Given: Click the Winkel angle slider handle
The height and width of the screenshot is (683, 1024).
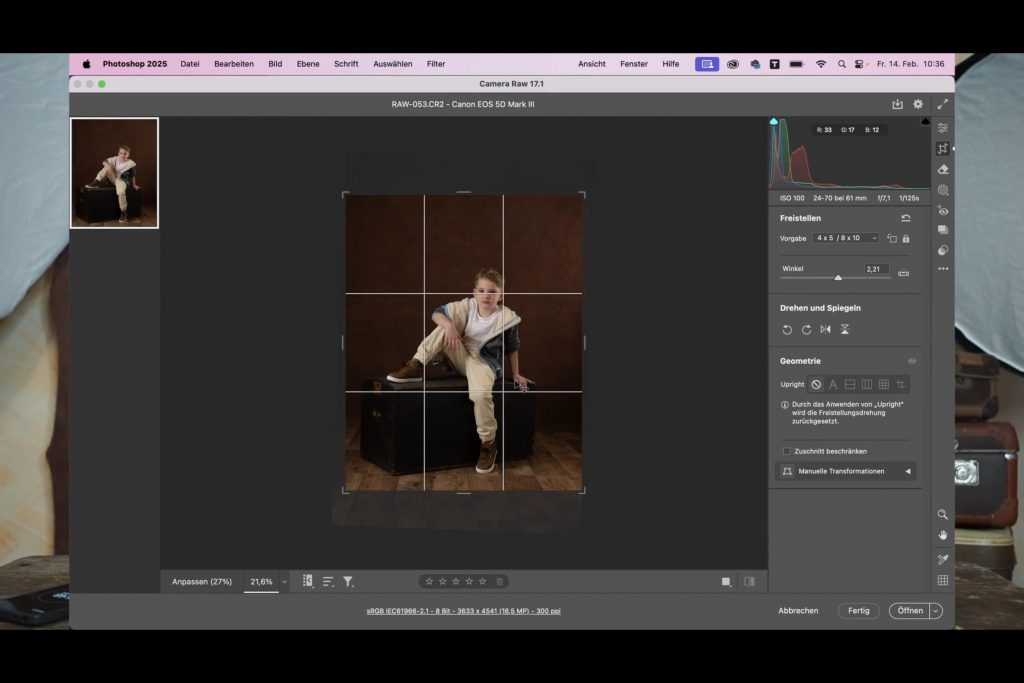Looking at the screenshot, I should point(838,278).
